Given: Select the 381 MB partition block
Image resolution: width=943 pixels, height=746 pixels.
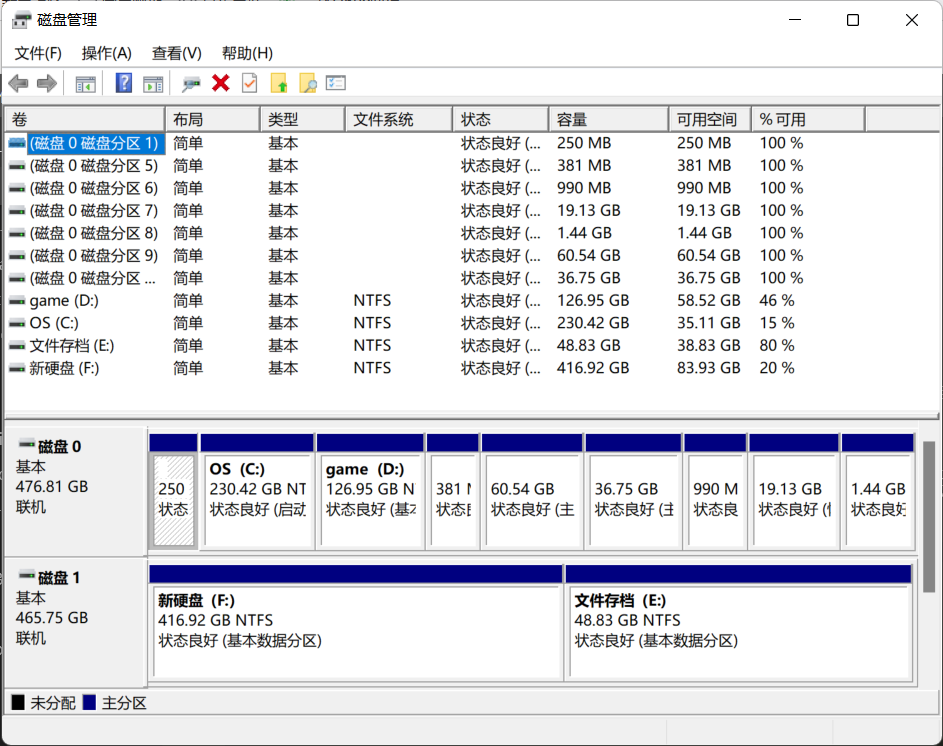Looking at the screenshot, I should (453, 501).
